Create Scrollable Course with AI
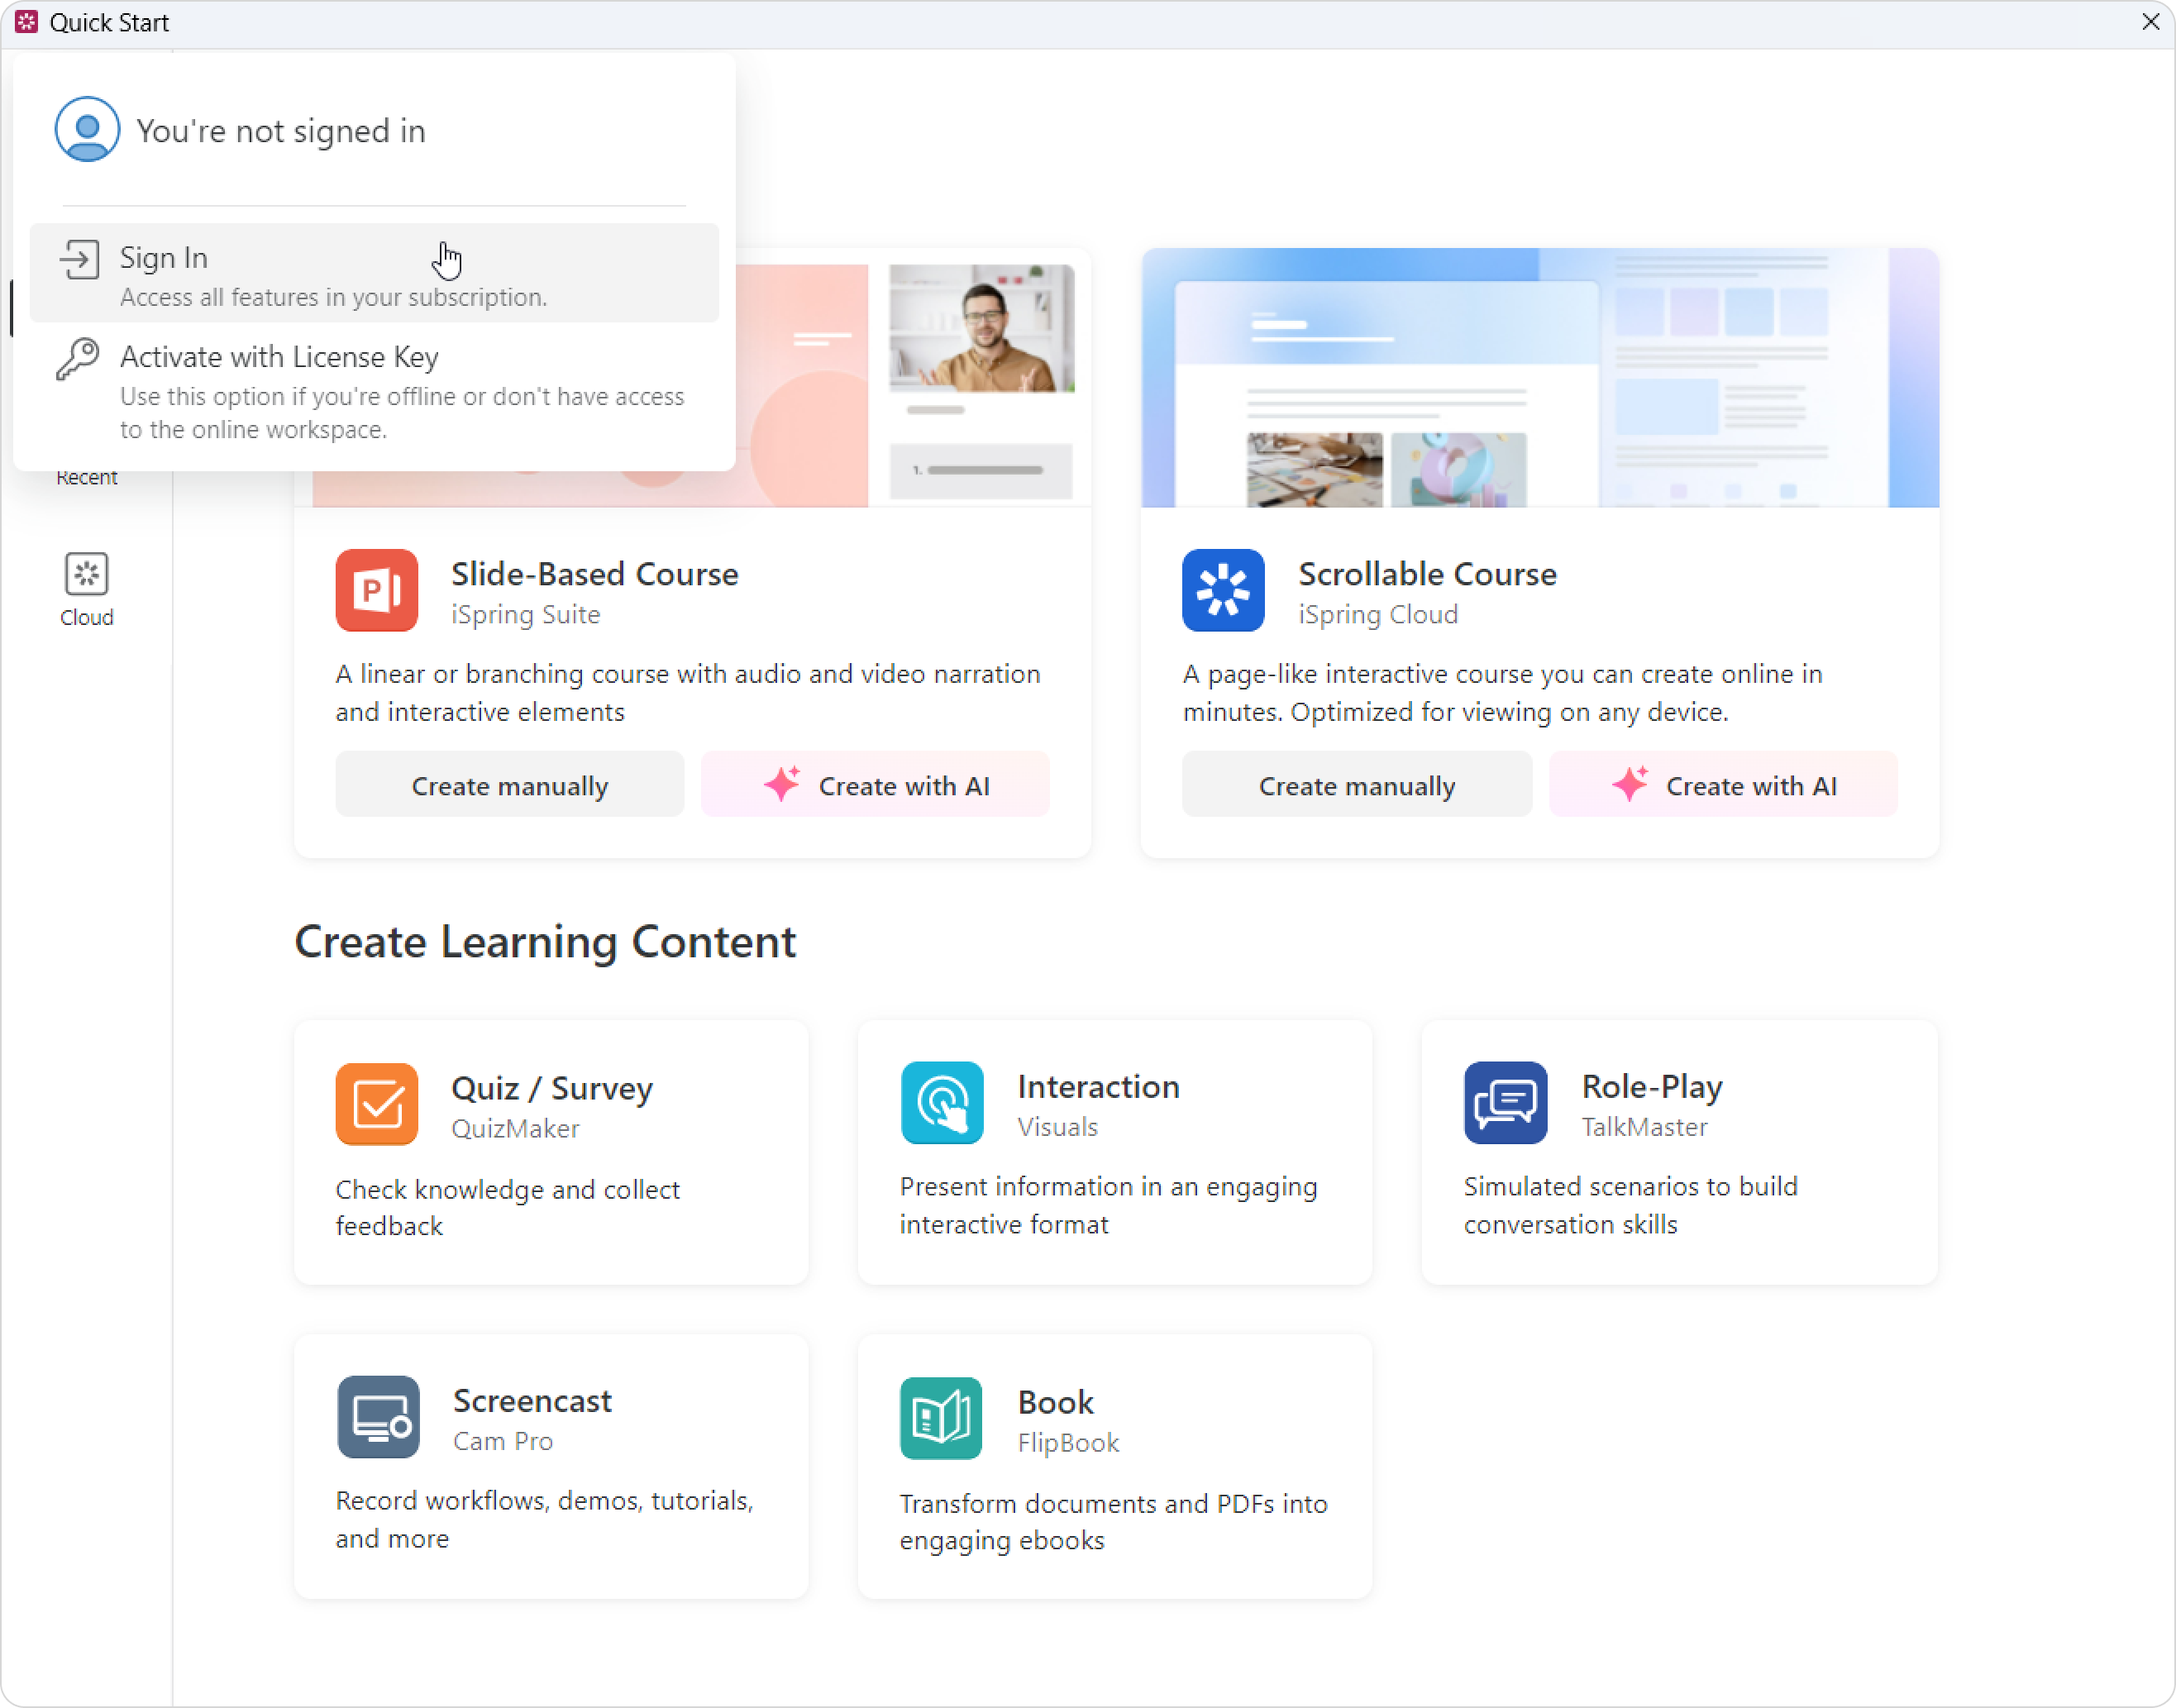This screenshot has width=2176, height=1708. pos(1723,785)
